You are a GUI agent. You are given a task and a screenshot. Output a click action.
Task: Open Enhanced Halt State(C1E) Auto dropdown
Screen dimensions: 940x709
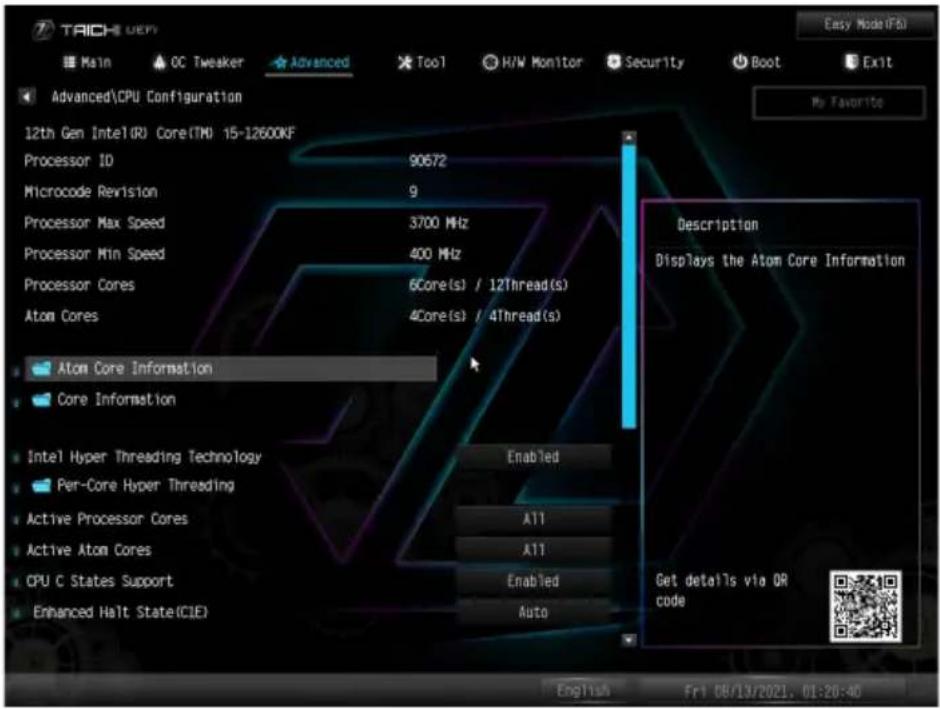533,612
